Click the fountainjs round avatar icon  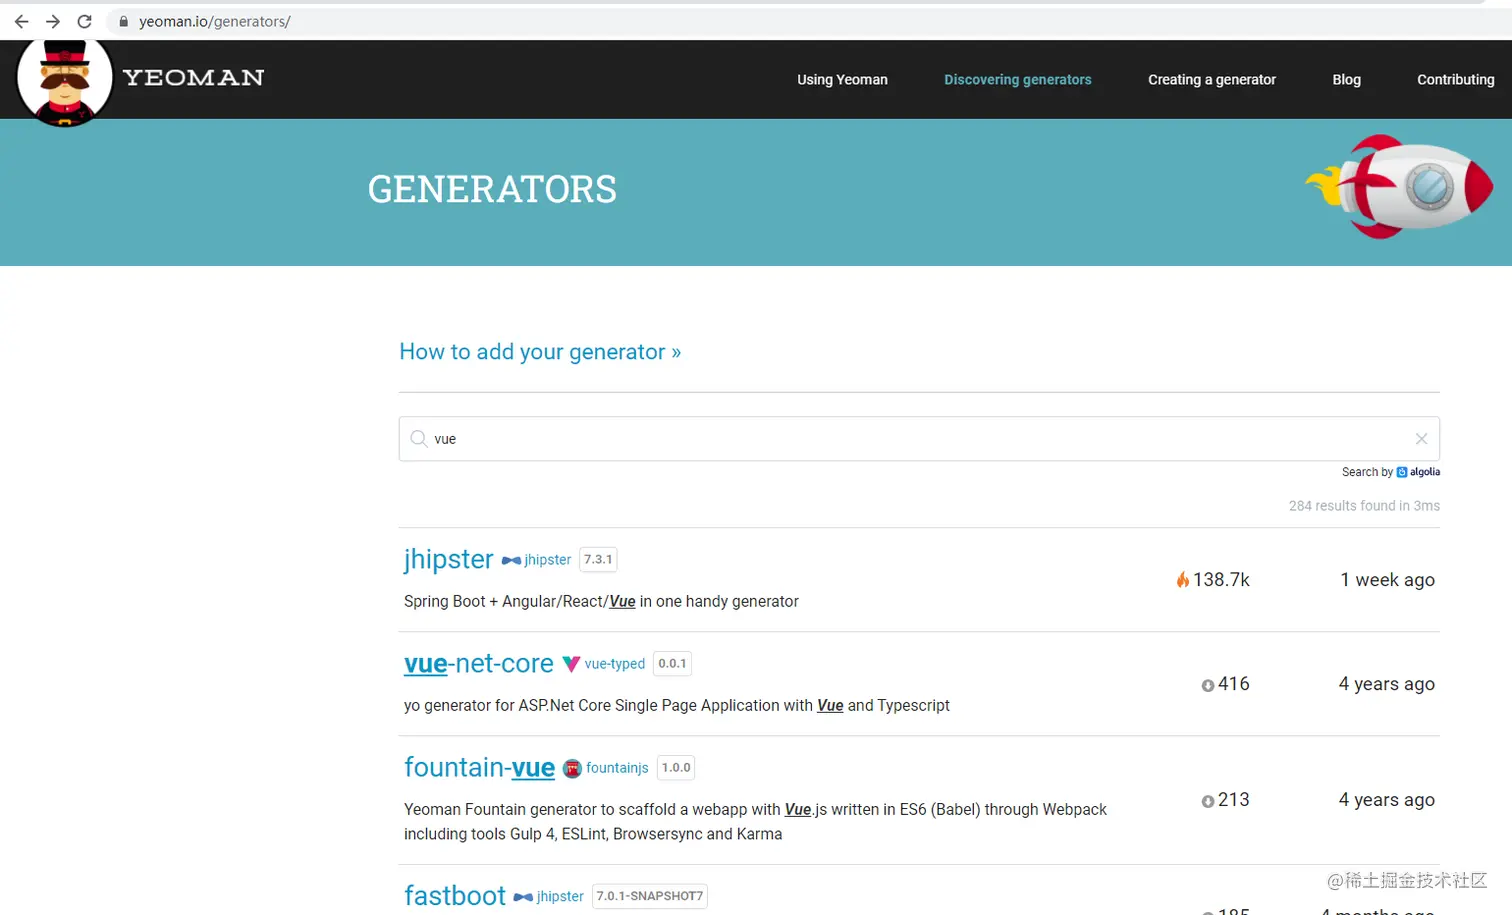[572, 768]
